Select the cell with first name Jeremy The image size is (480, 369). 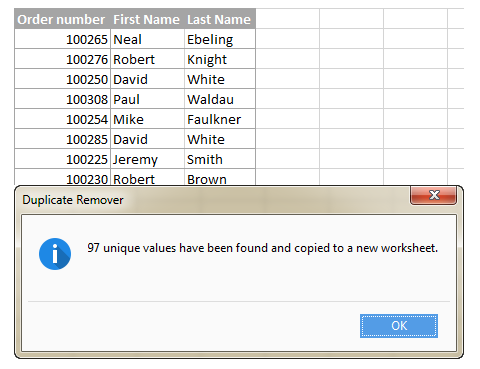point(147,159)
